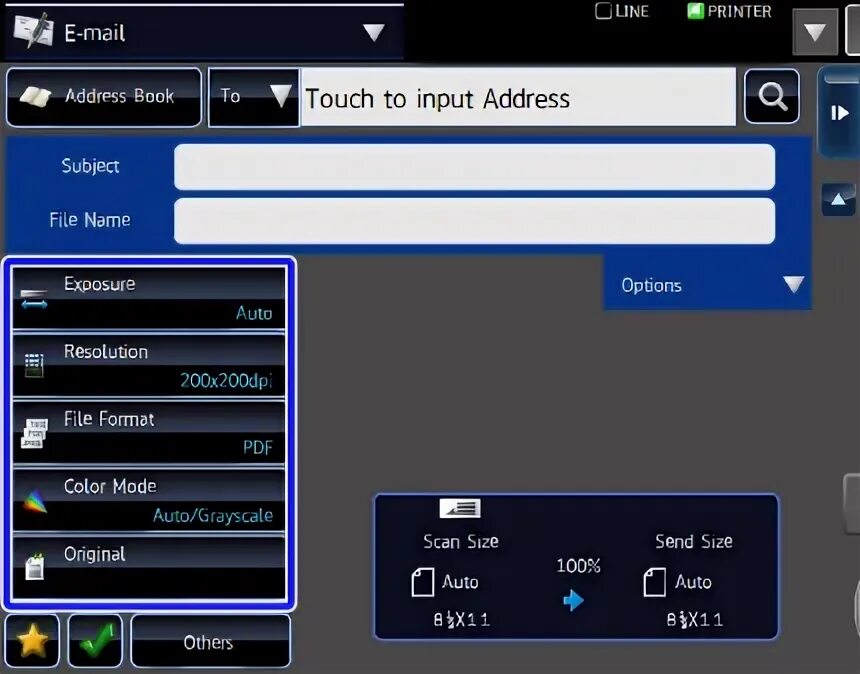
Task: Expand the Options dropdown
Action: click(x=707, y=285)
